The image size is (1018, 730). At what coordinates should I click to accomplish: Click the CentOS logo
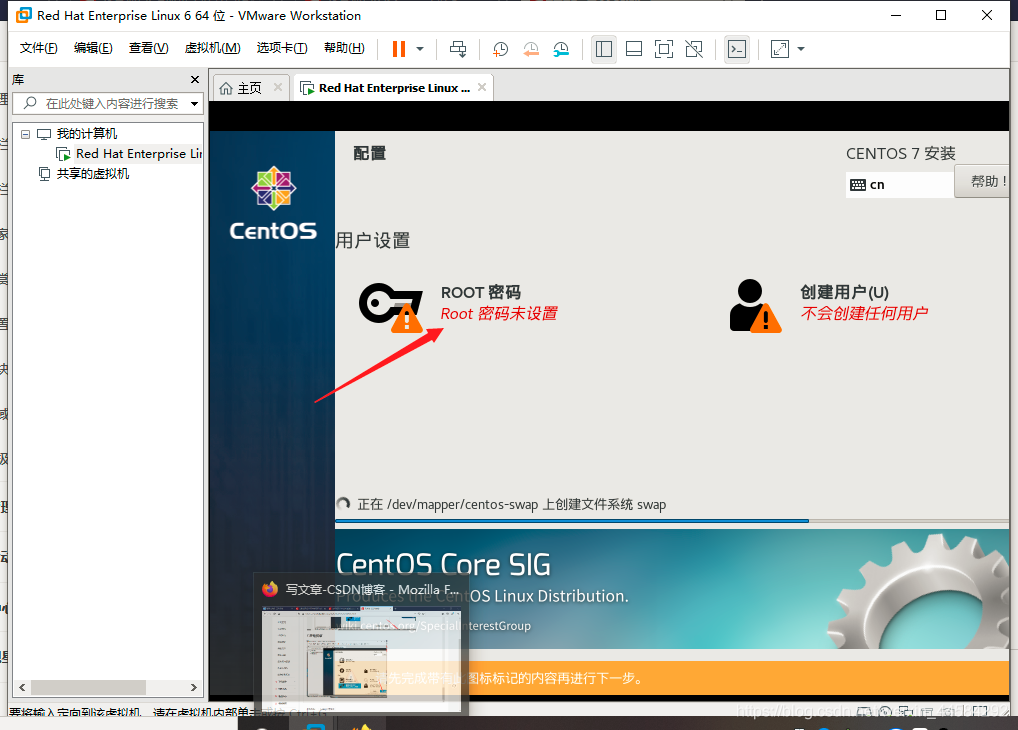point(273,203)
